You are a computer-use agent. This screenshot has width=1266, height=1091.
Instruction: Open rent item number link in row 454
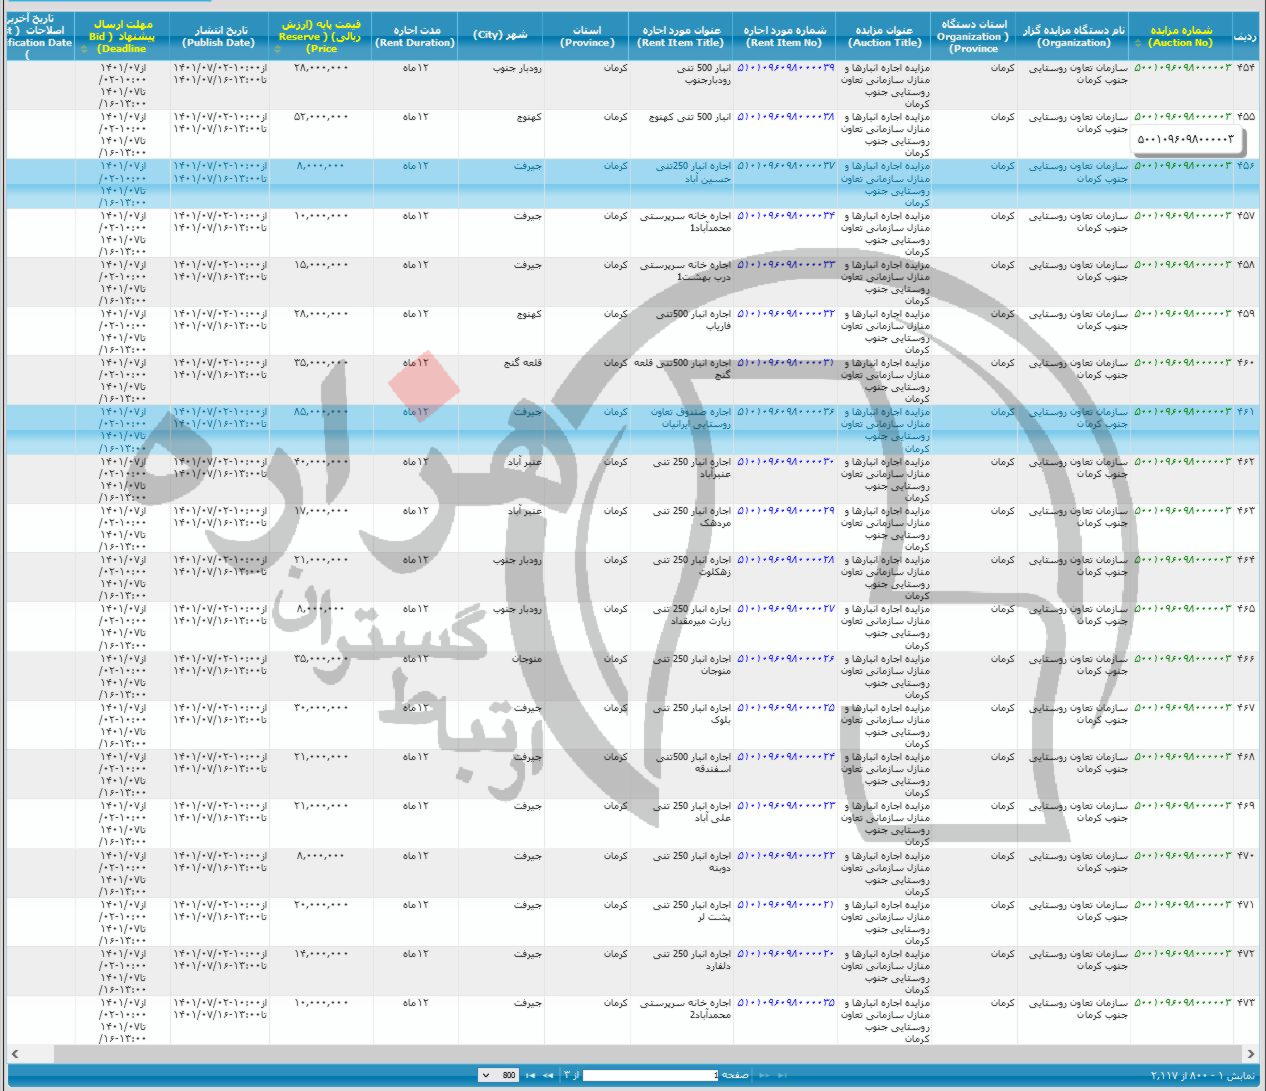[x=785, y=68]
